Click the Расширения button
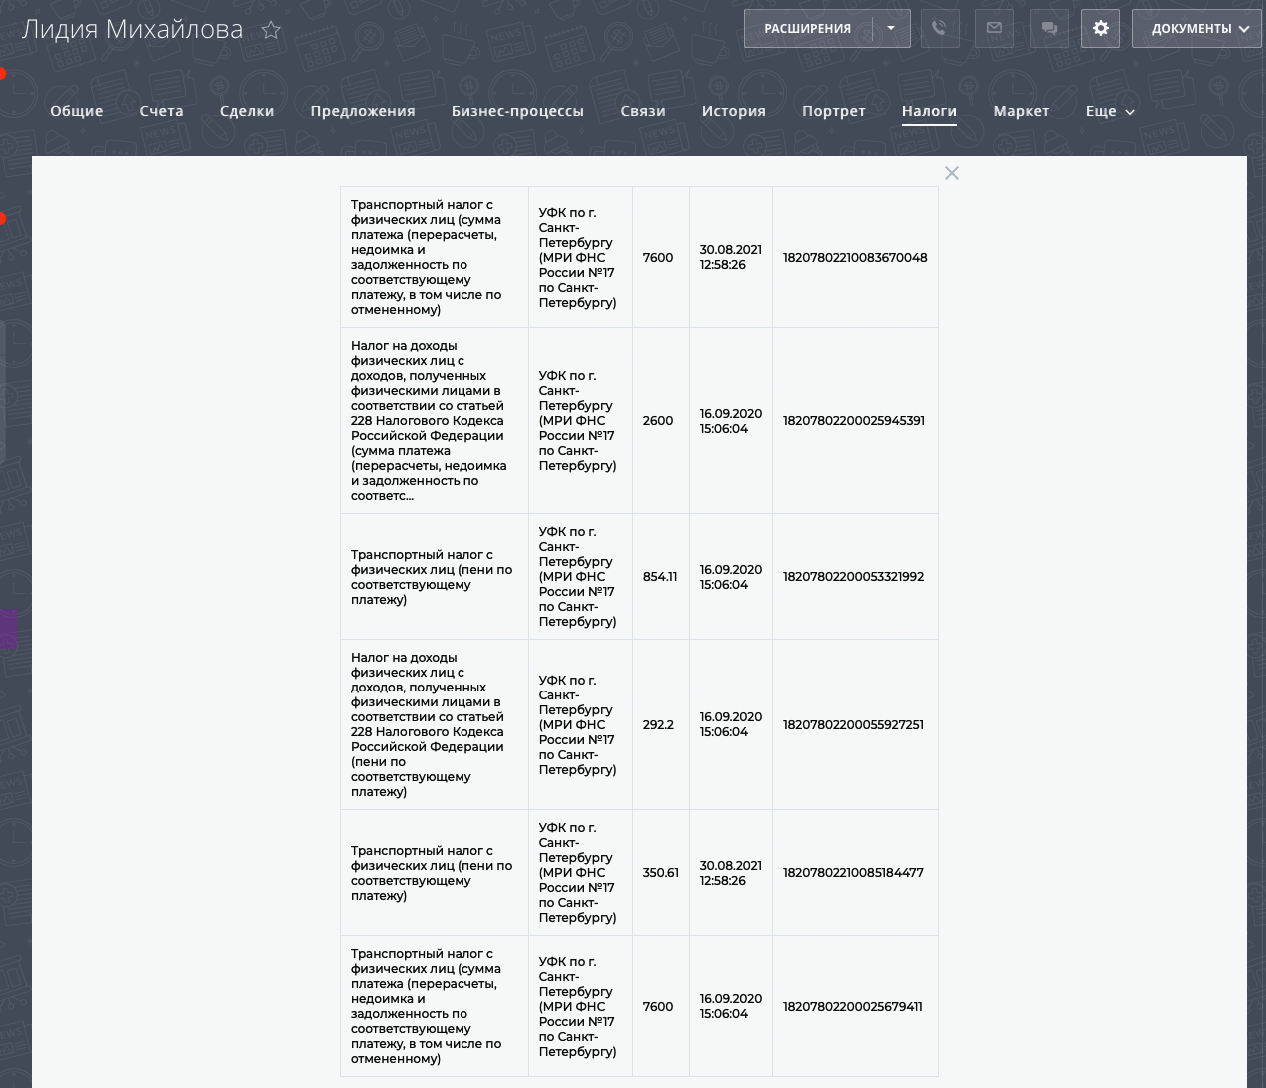 (x=808, y=29)
